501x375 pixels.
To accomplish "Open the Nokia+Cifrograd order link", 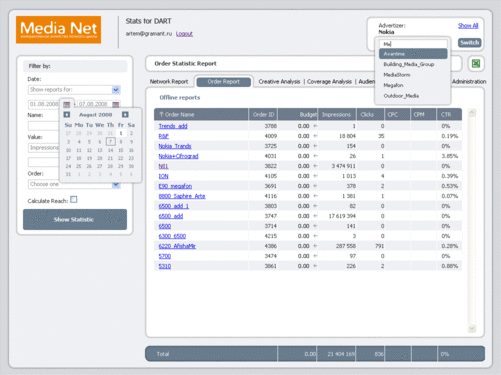I will [x=178, y=156].
